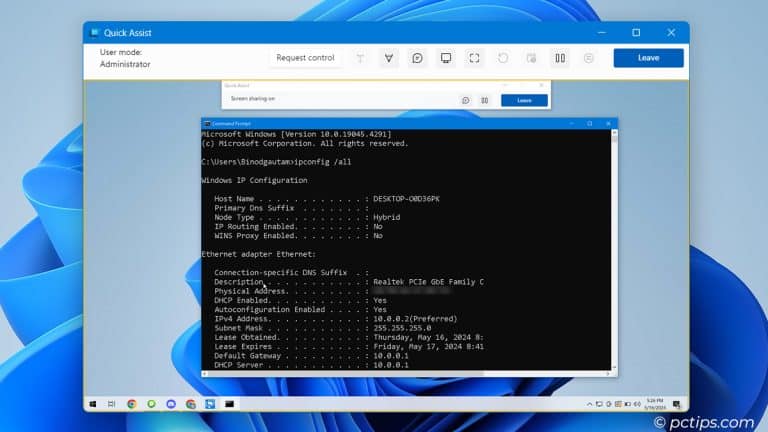
Task: Open the Task Manager icon in toolbar
Action: coord(531,58)
